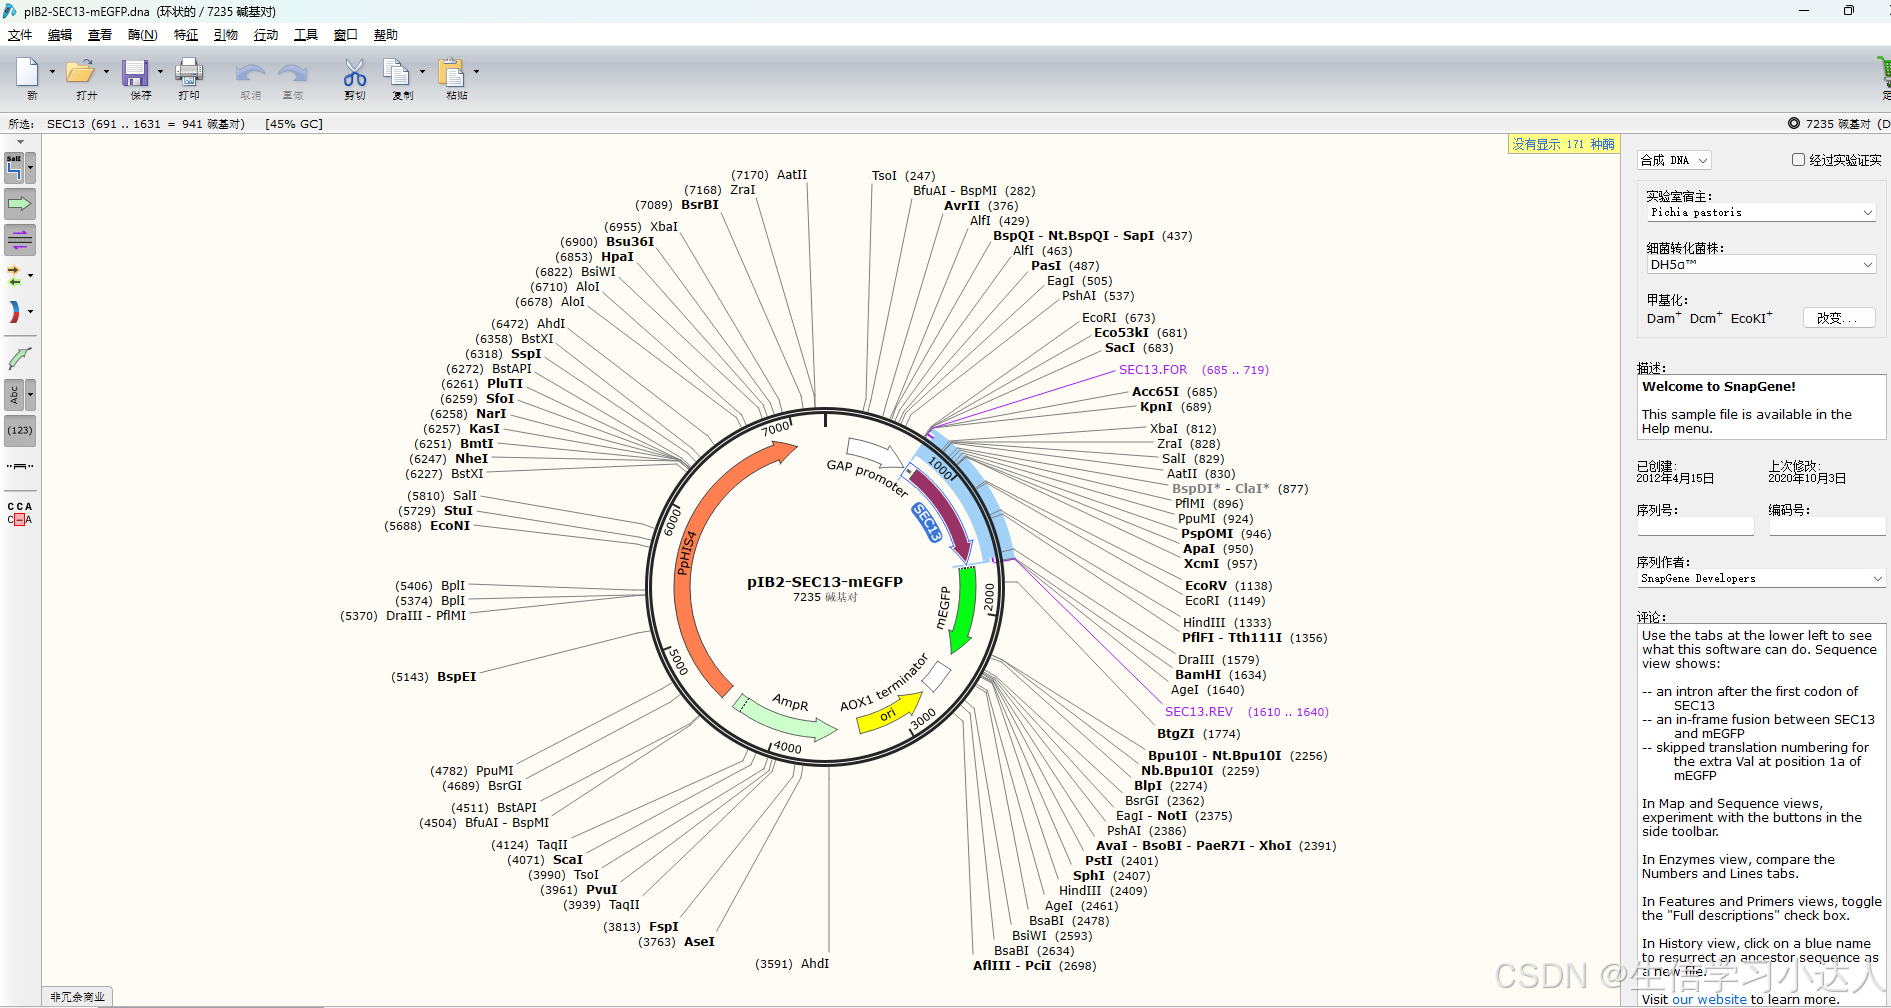Viewport: 1891px width, 1008px height.
Task: Click the curved green feature arrow icon
Action: [19, 358]
